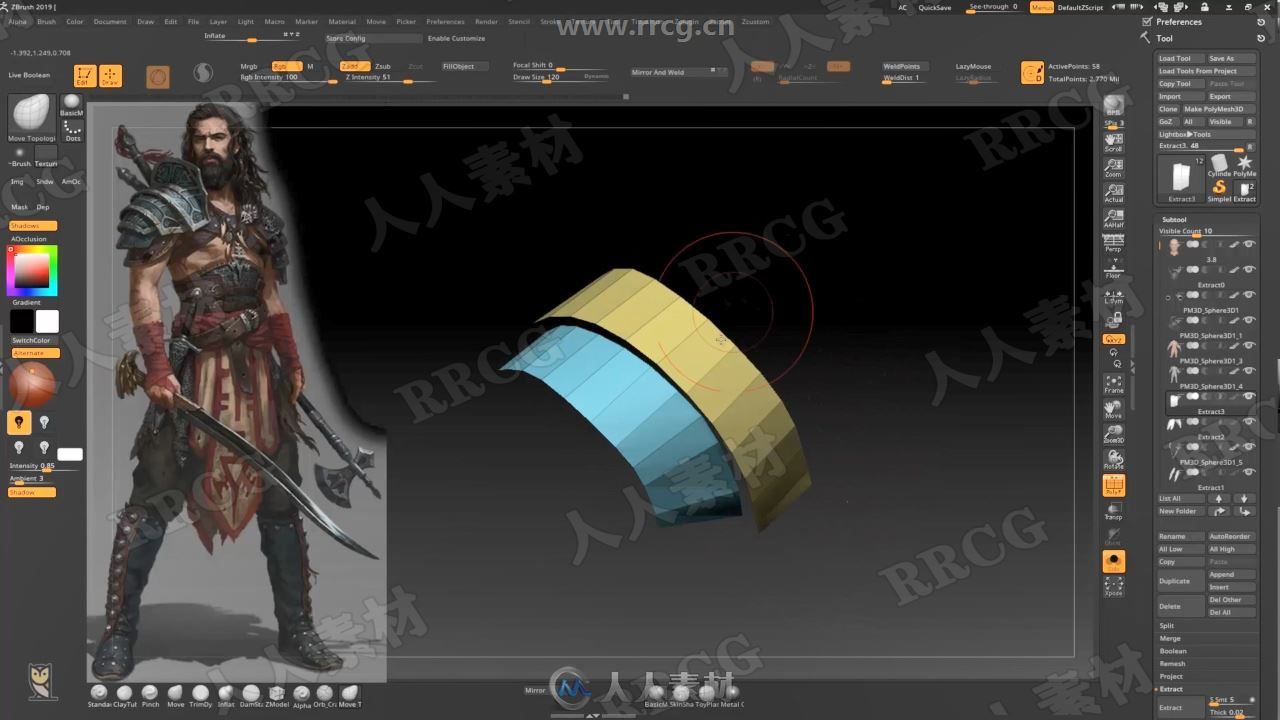The width and height of the screenshot is (1280, 720).
Task: Activate Edit mode button
Action: click(x=85, y=76)
